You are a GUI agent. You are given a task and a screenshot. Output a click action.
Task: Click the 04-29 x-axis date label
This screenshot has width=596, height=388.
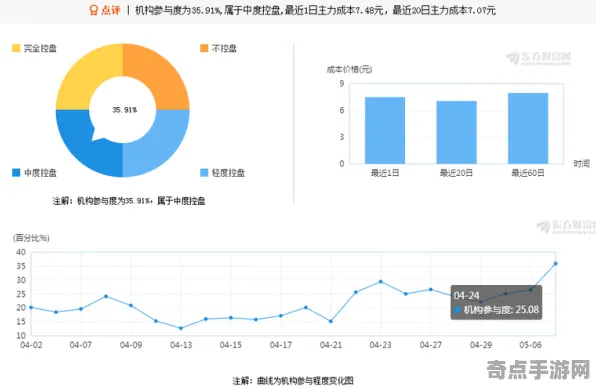[x=481, y=345]
